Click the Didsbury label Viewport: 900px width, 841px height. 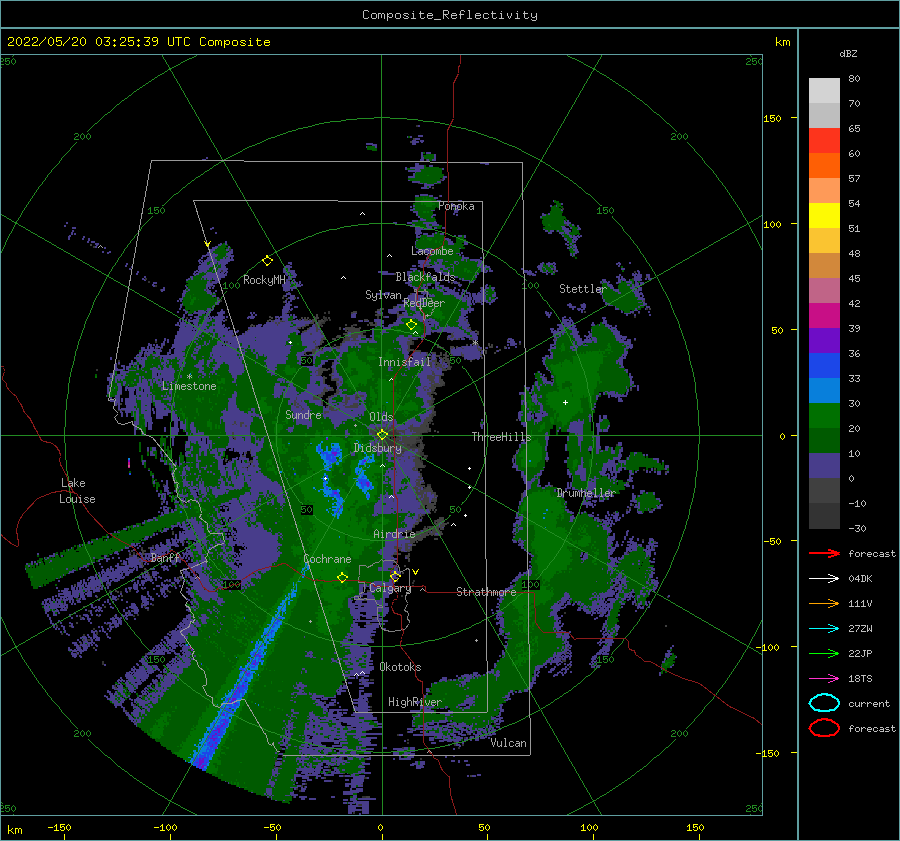click(x=378, y=448)
